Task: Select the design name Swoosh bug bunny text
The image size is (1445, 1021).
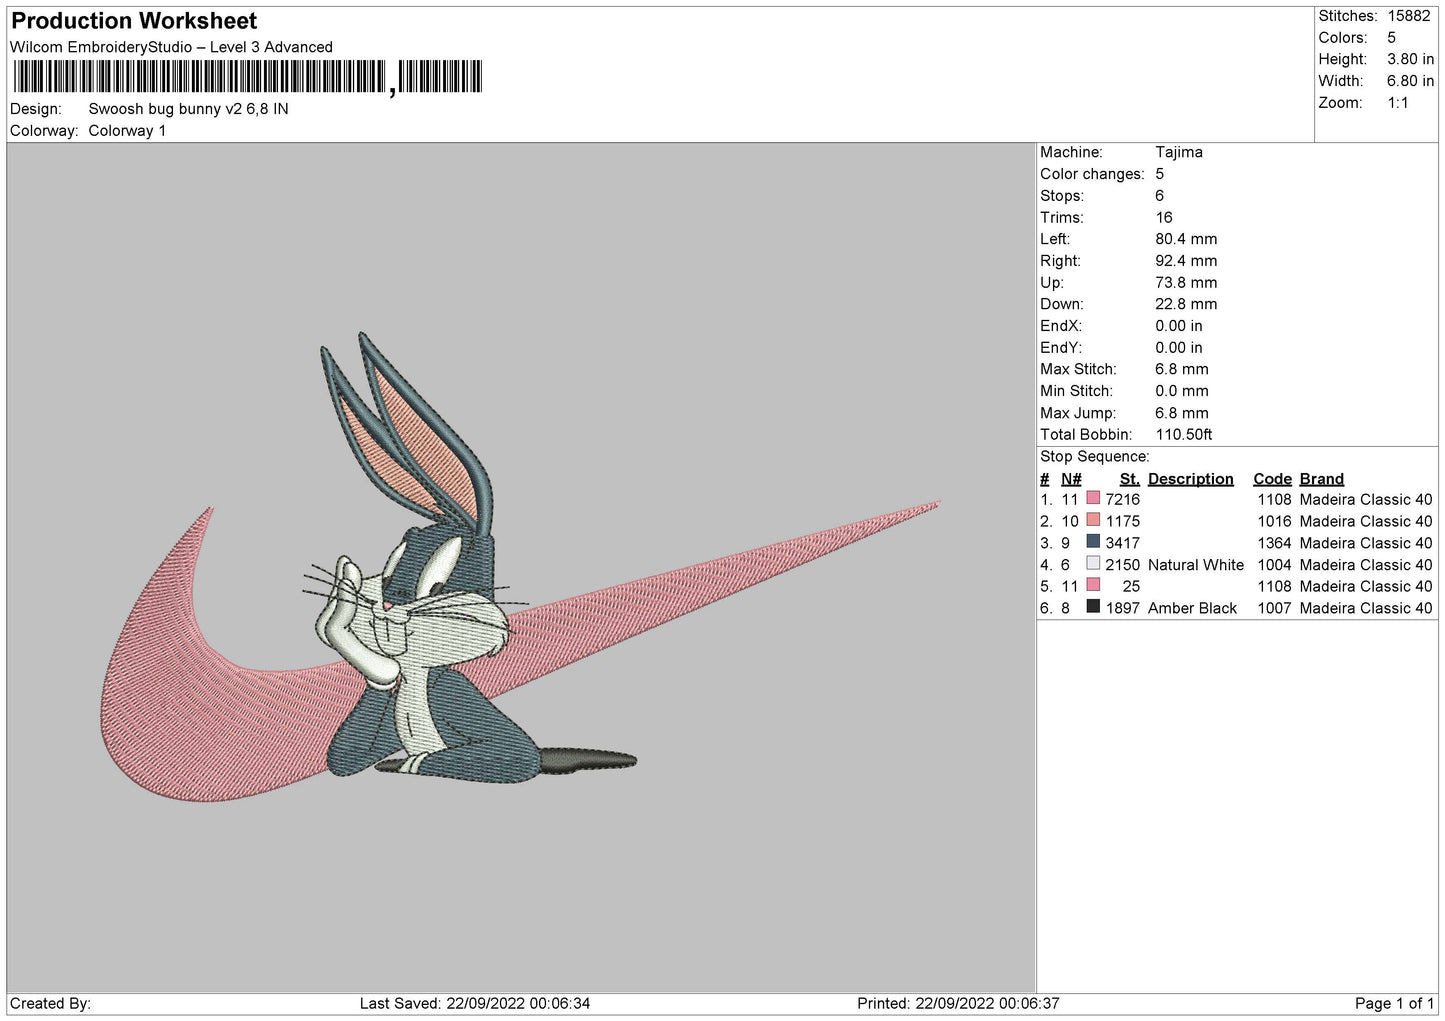Action: coord(188,109)
